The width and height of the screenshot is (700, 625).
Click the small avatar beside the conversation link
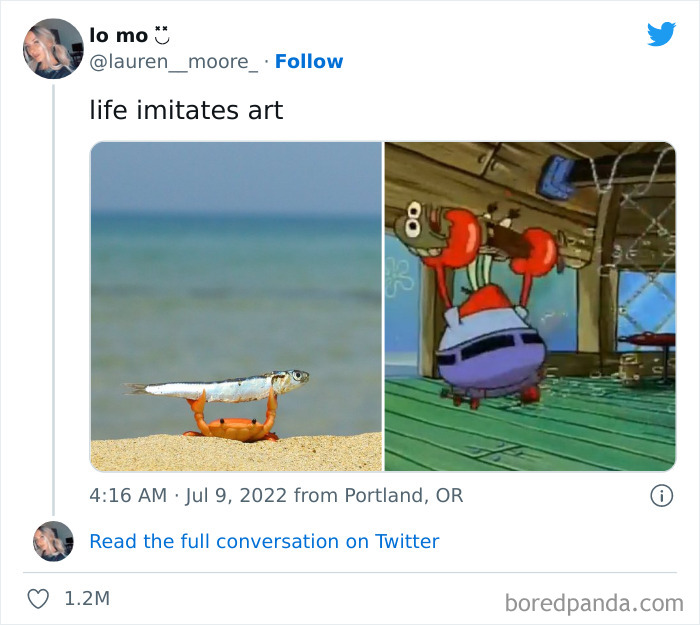pos(53,541)
